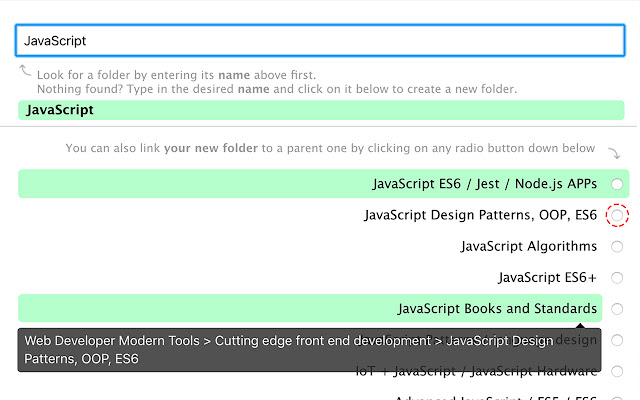Select radio button for JavaScript Algorithms
This screenshot has height=400, width=640.
click(617, 247)
